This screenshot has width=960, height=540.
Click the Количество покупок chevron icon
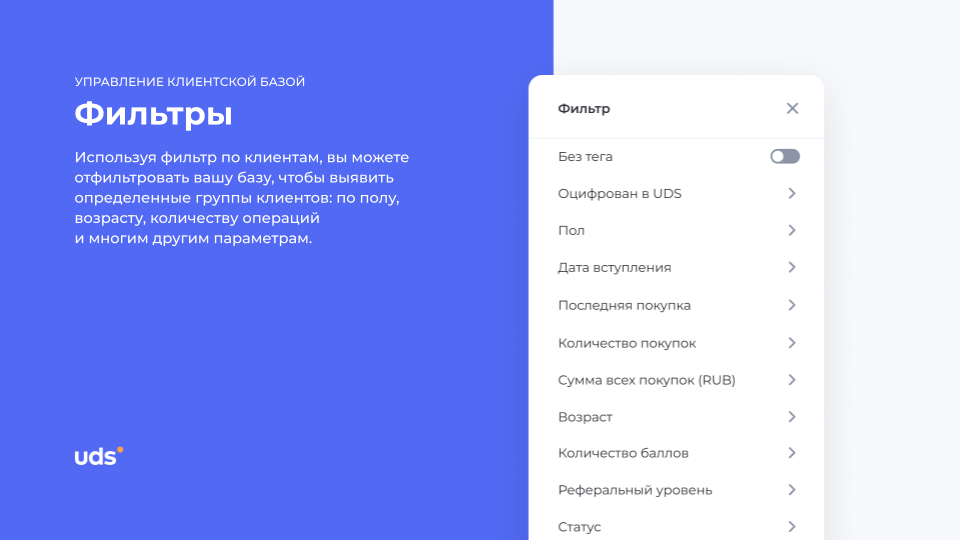(791, 343)
